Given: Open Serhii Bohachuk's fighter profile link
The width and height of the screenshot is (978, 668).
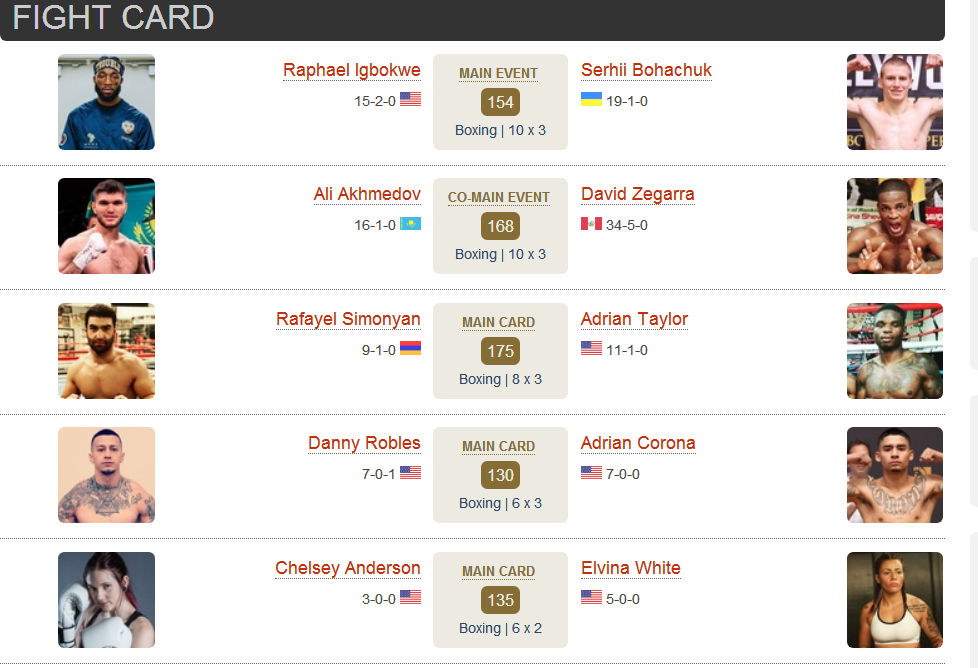Looking at the screenshot, I should 646,70.
